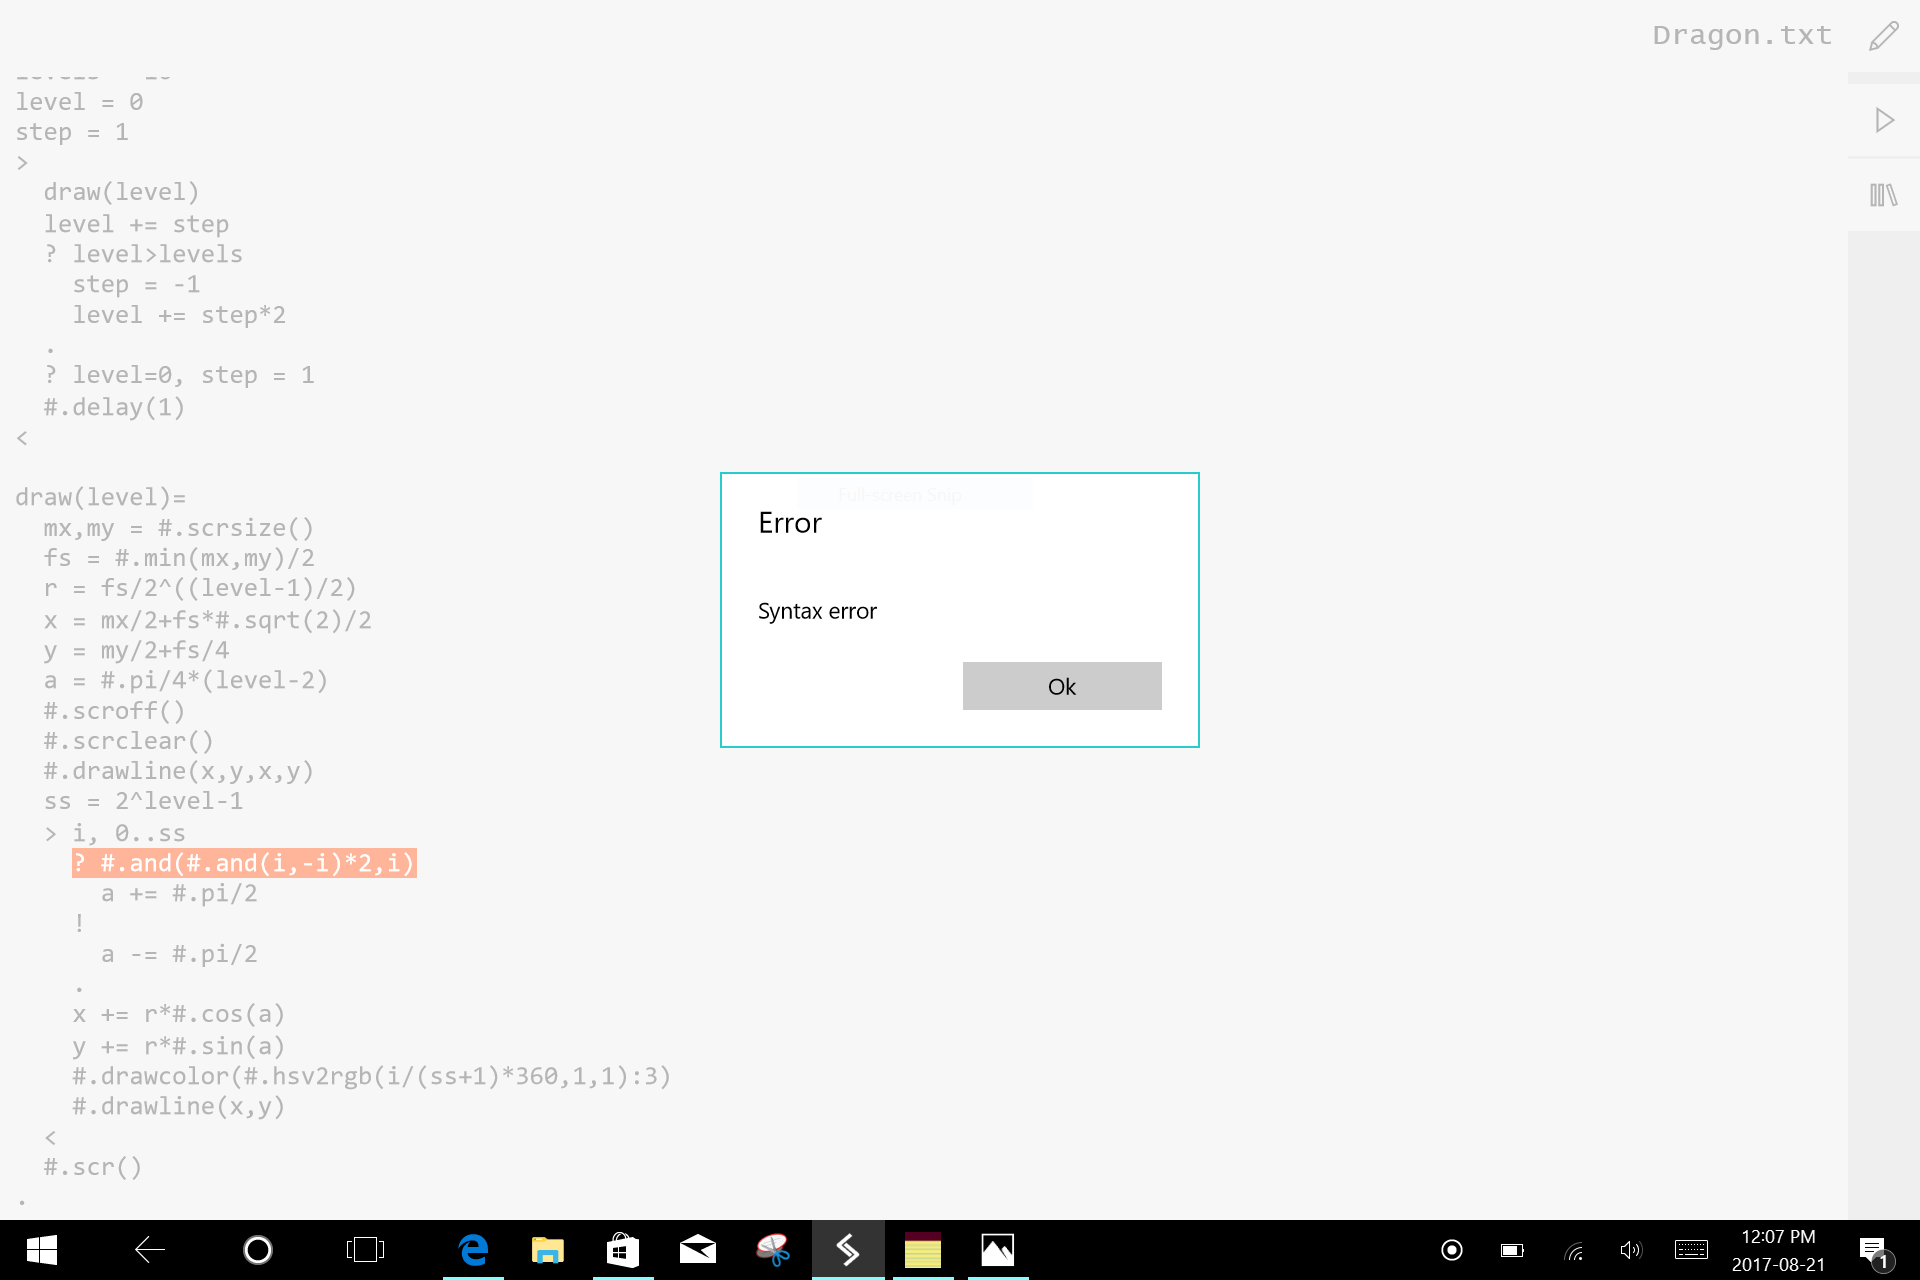Open Photos app from taskbar
This screenshot has height=1280, width=1920.
point(998,1250)
